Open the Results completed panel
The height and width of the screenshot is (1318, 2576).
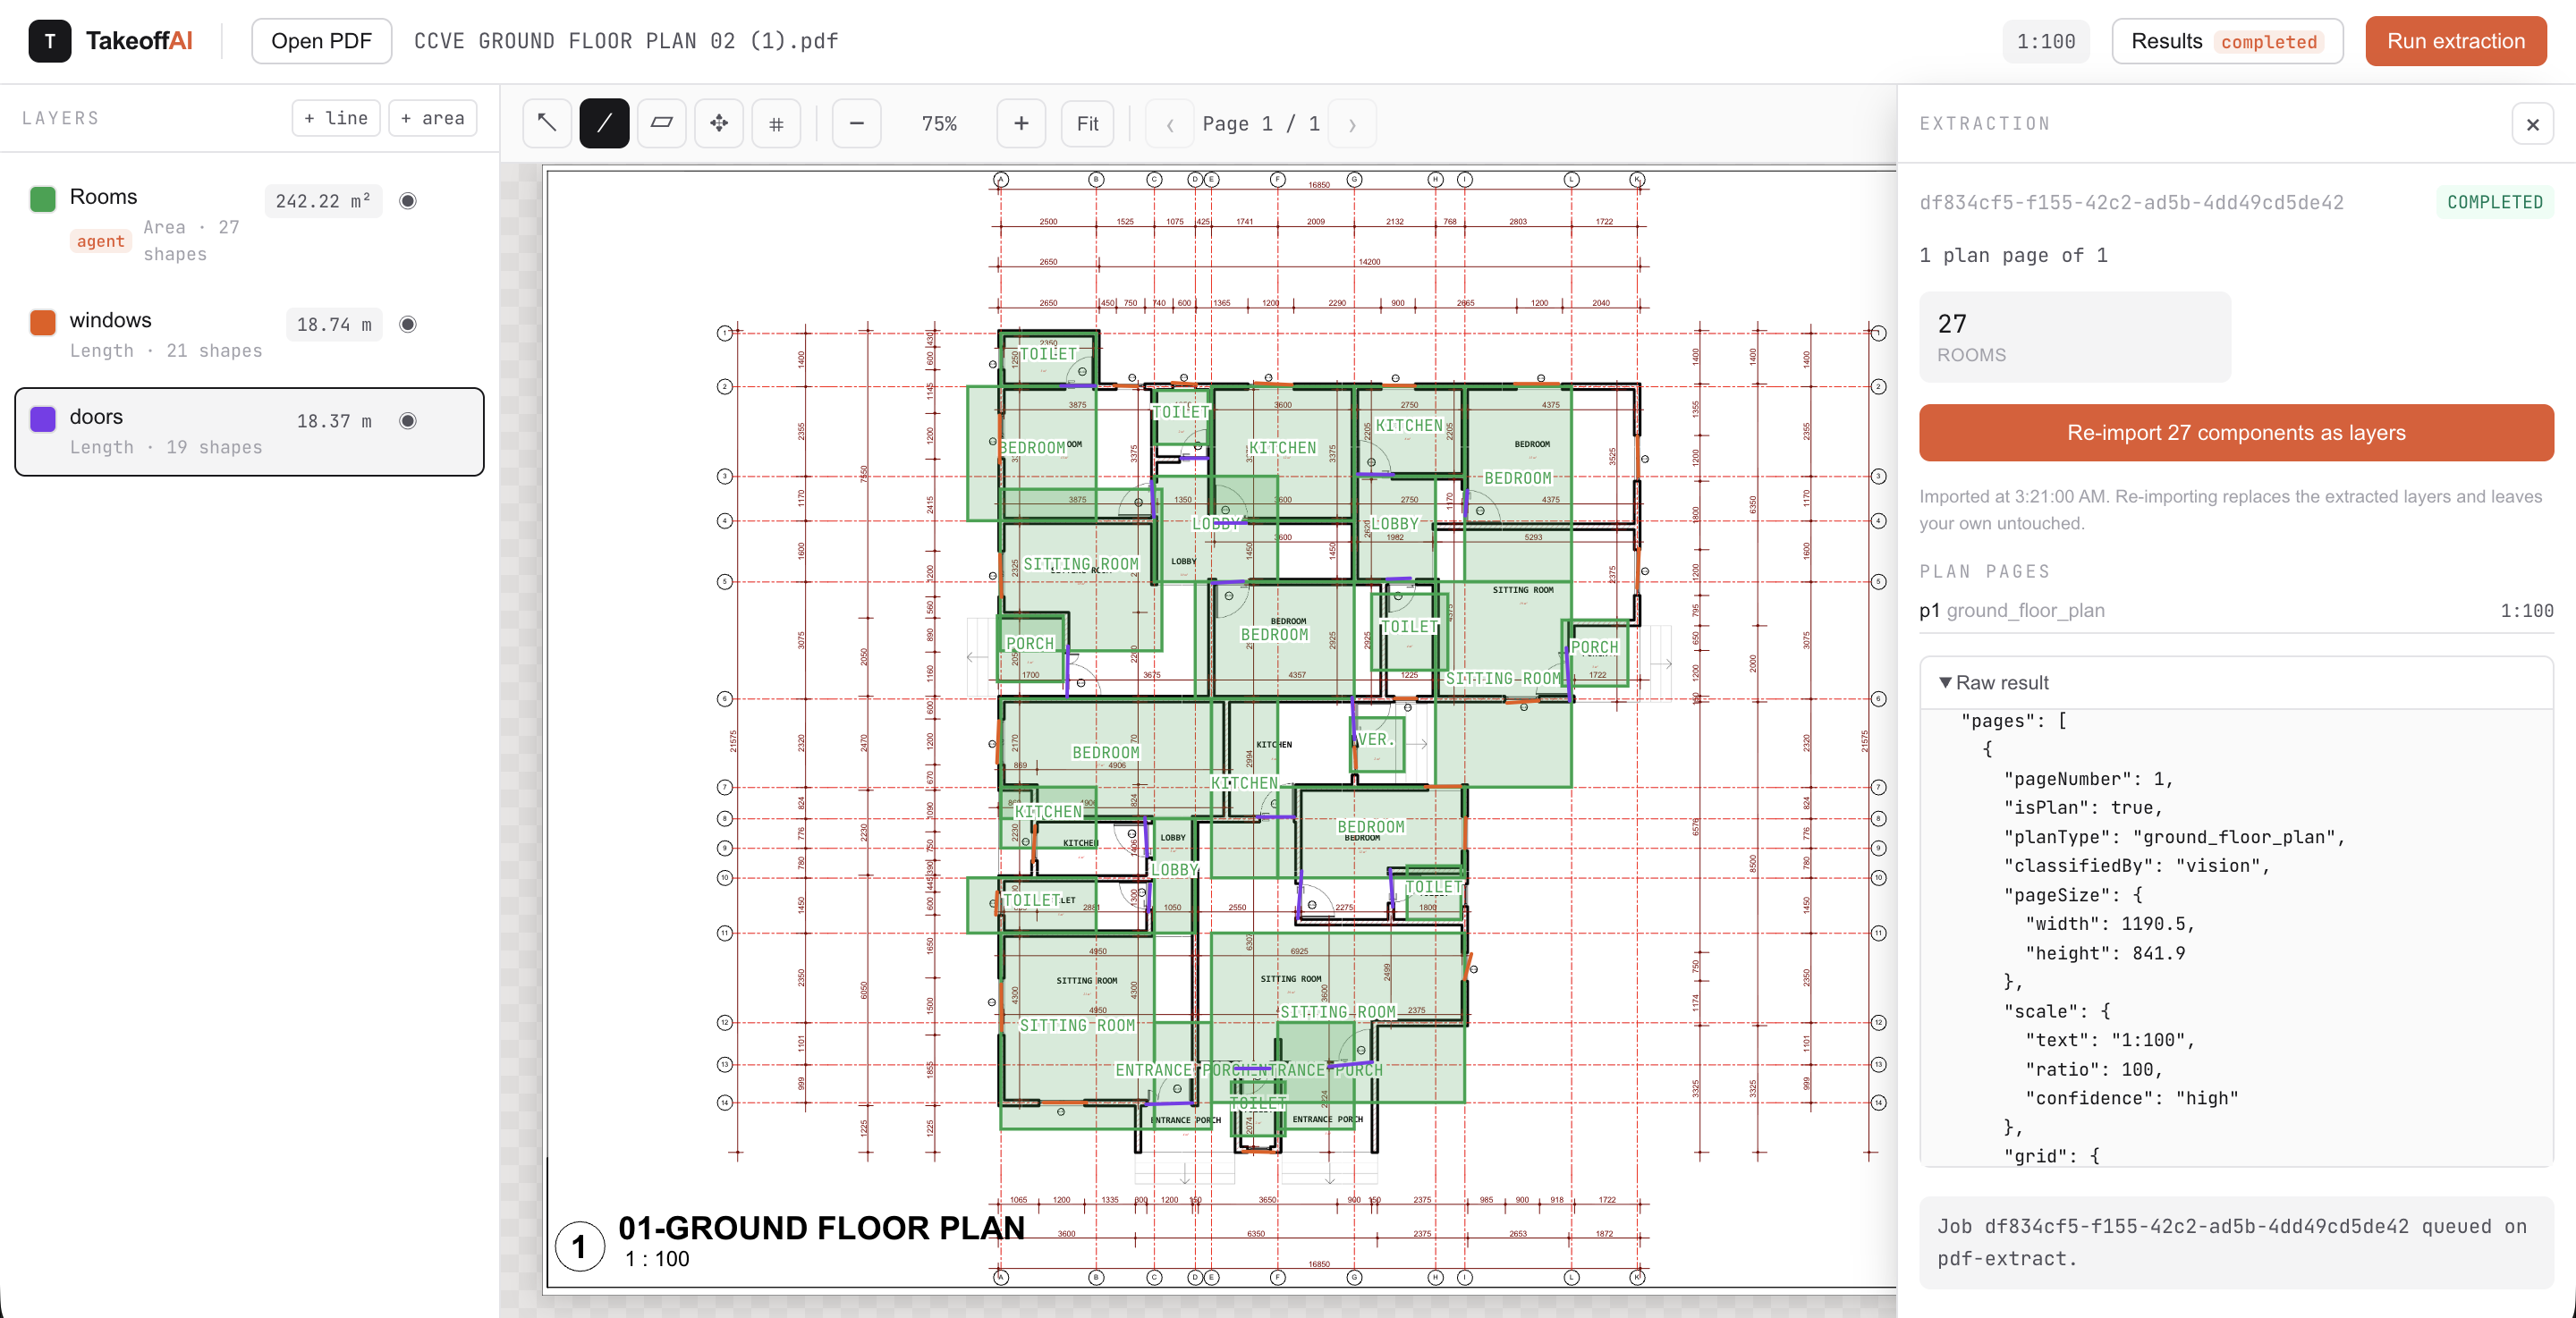tap(2227, 41)
